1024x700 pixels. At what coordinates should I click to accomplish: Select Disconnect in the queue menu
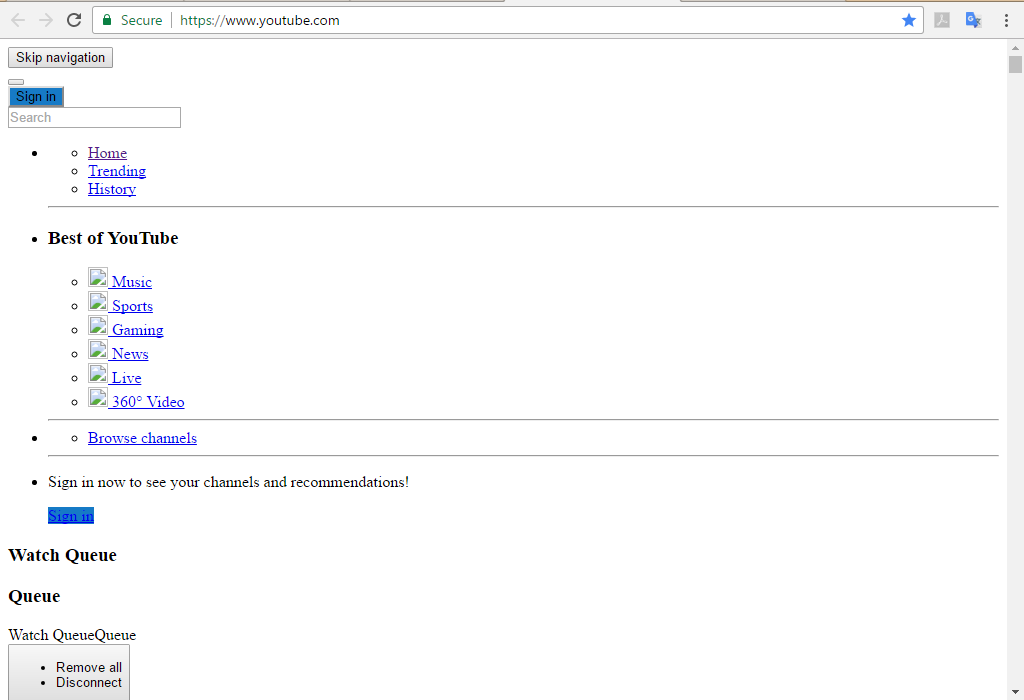[89, 682]
